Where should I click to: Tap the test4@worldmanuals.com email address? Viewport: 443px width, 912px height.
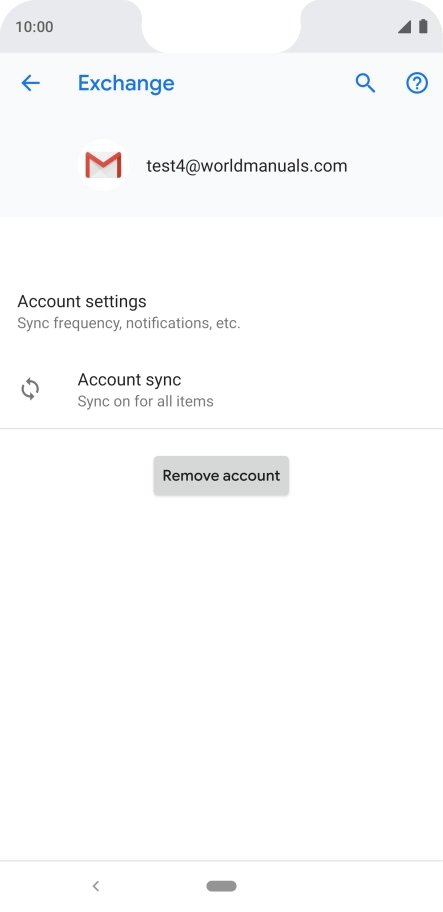click(x=246, y=166)
